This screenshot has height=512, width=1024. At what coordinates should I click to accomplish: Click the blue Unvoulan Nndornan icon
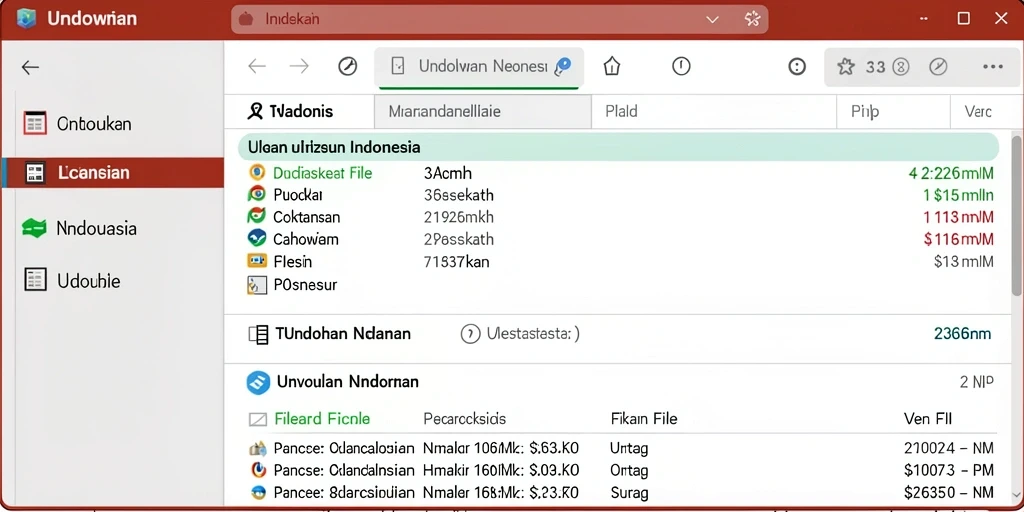[258, 382]
